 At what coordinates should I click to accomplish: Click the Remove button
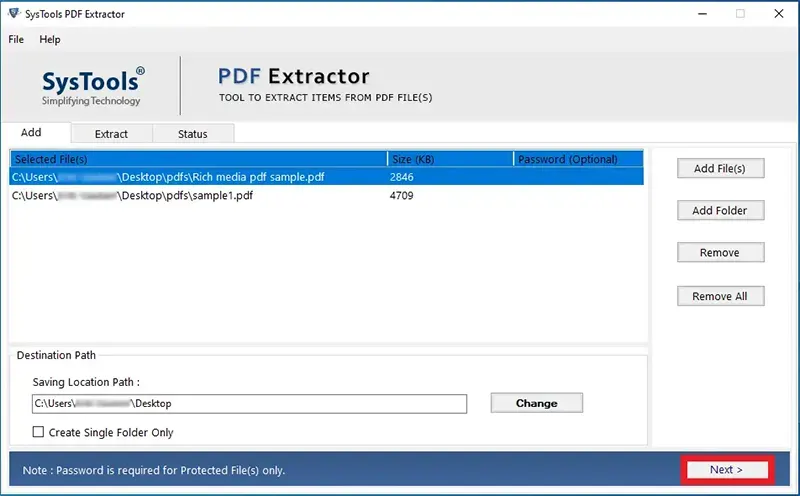(x=720, y=253)
